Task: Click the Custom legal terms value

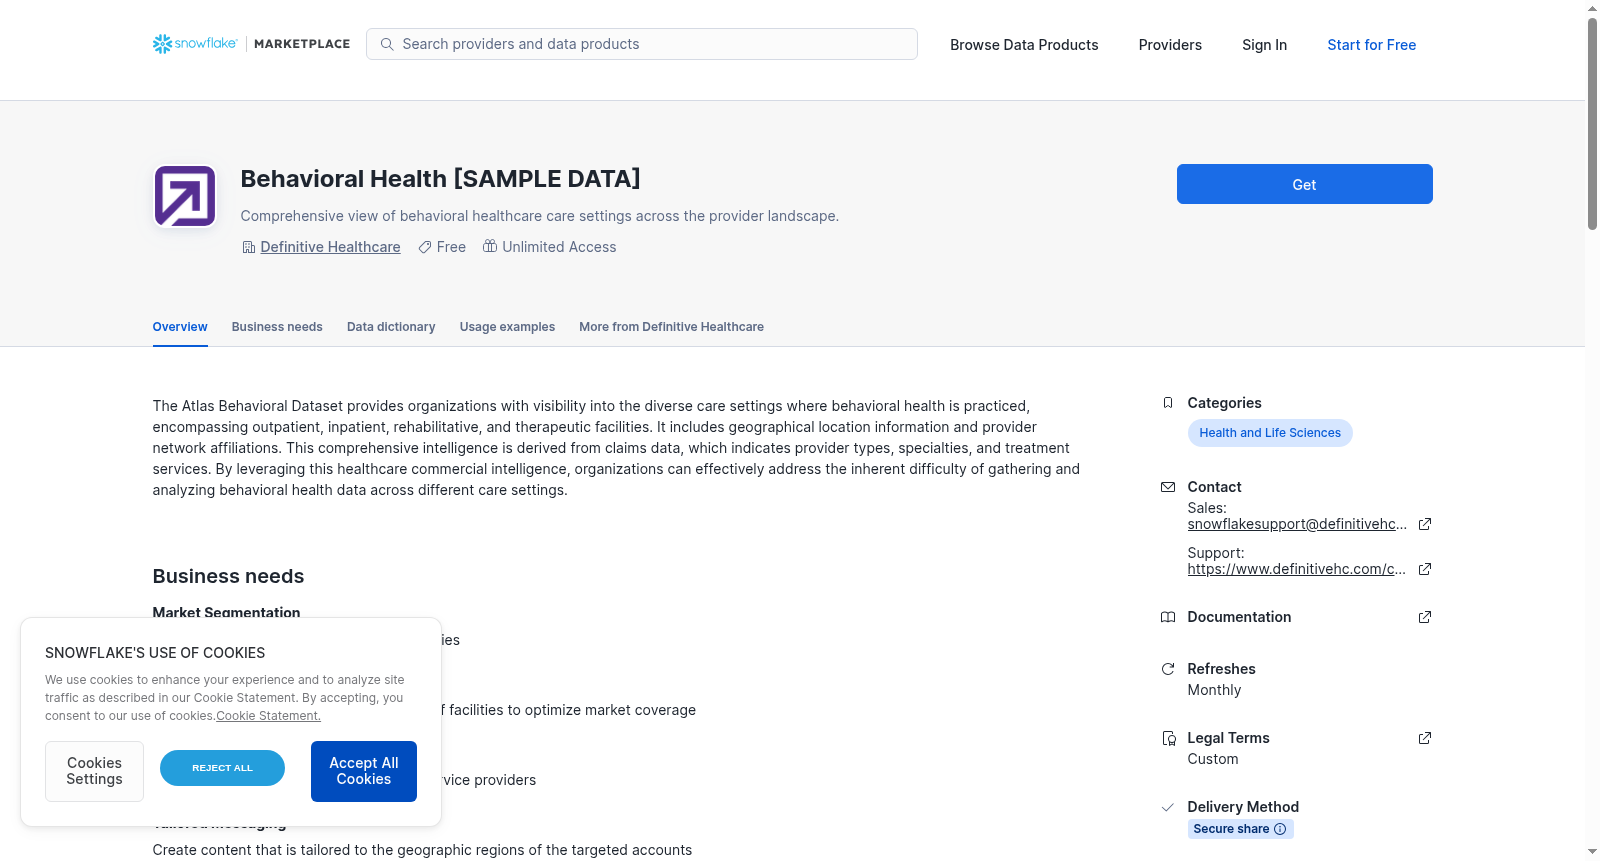Action: 1213,759
